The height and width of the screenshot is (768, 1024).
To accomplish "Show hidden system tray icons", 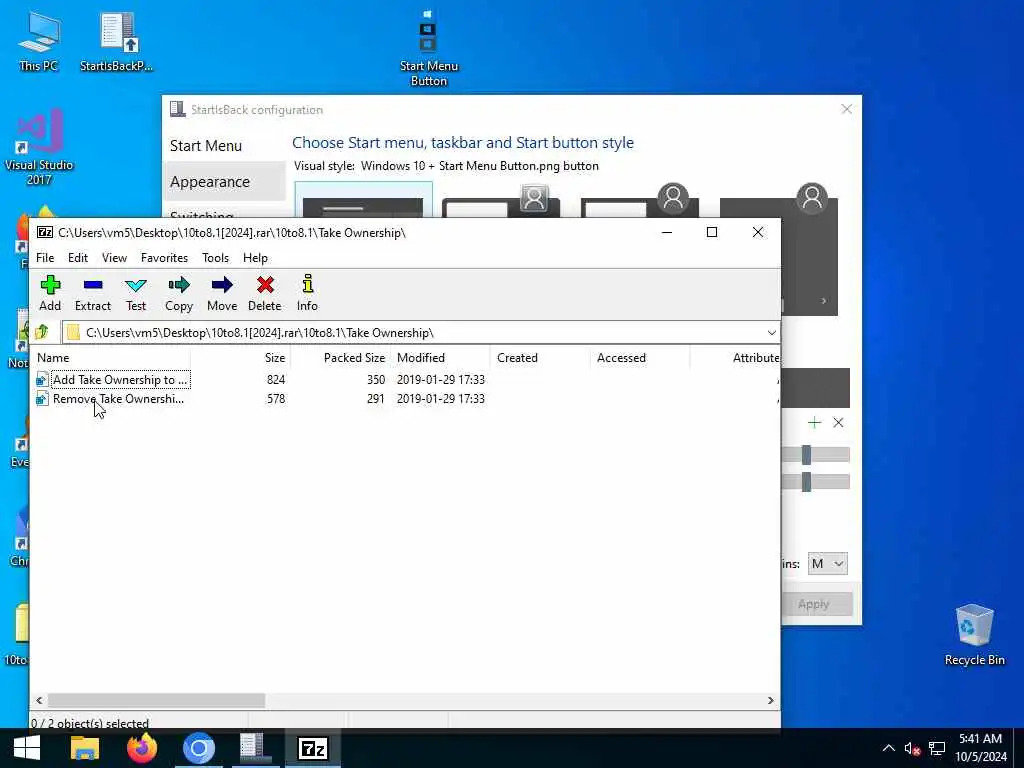I will 889,748.
